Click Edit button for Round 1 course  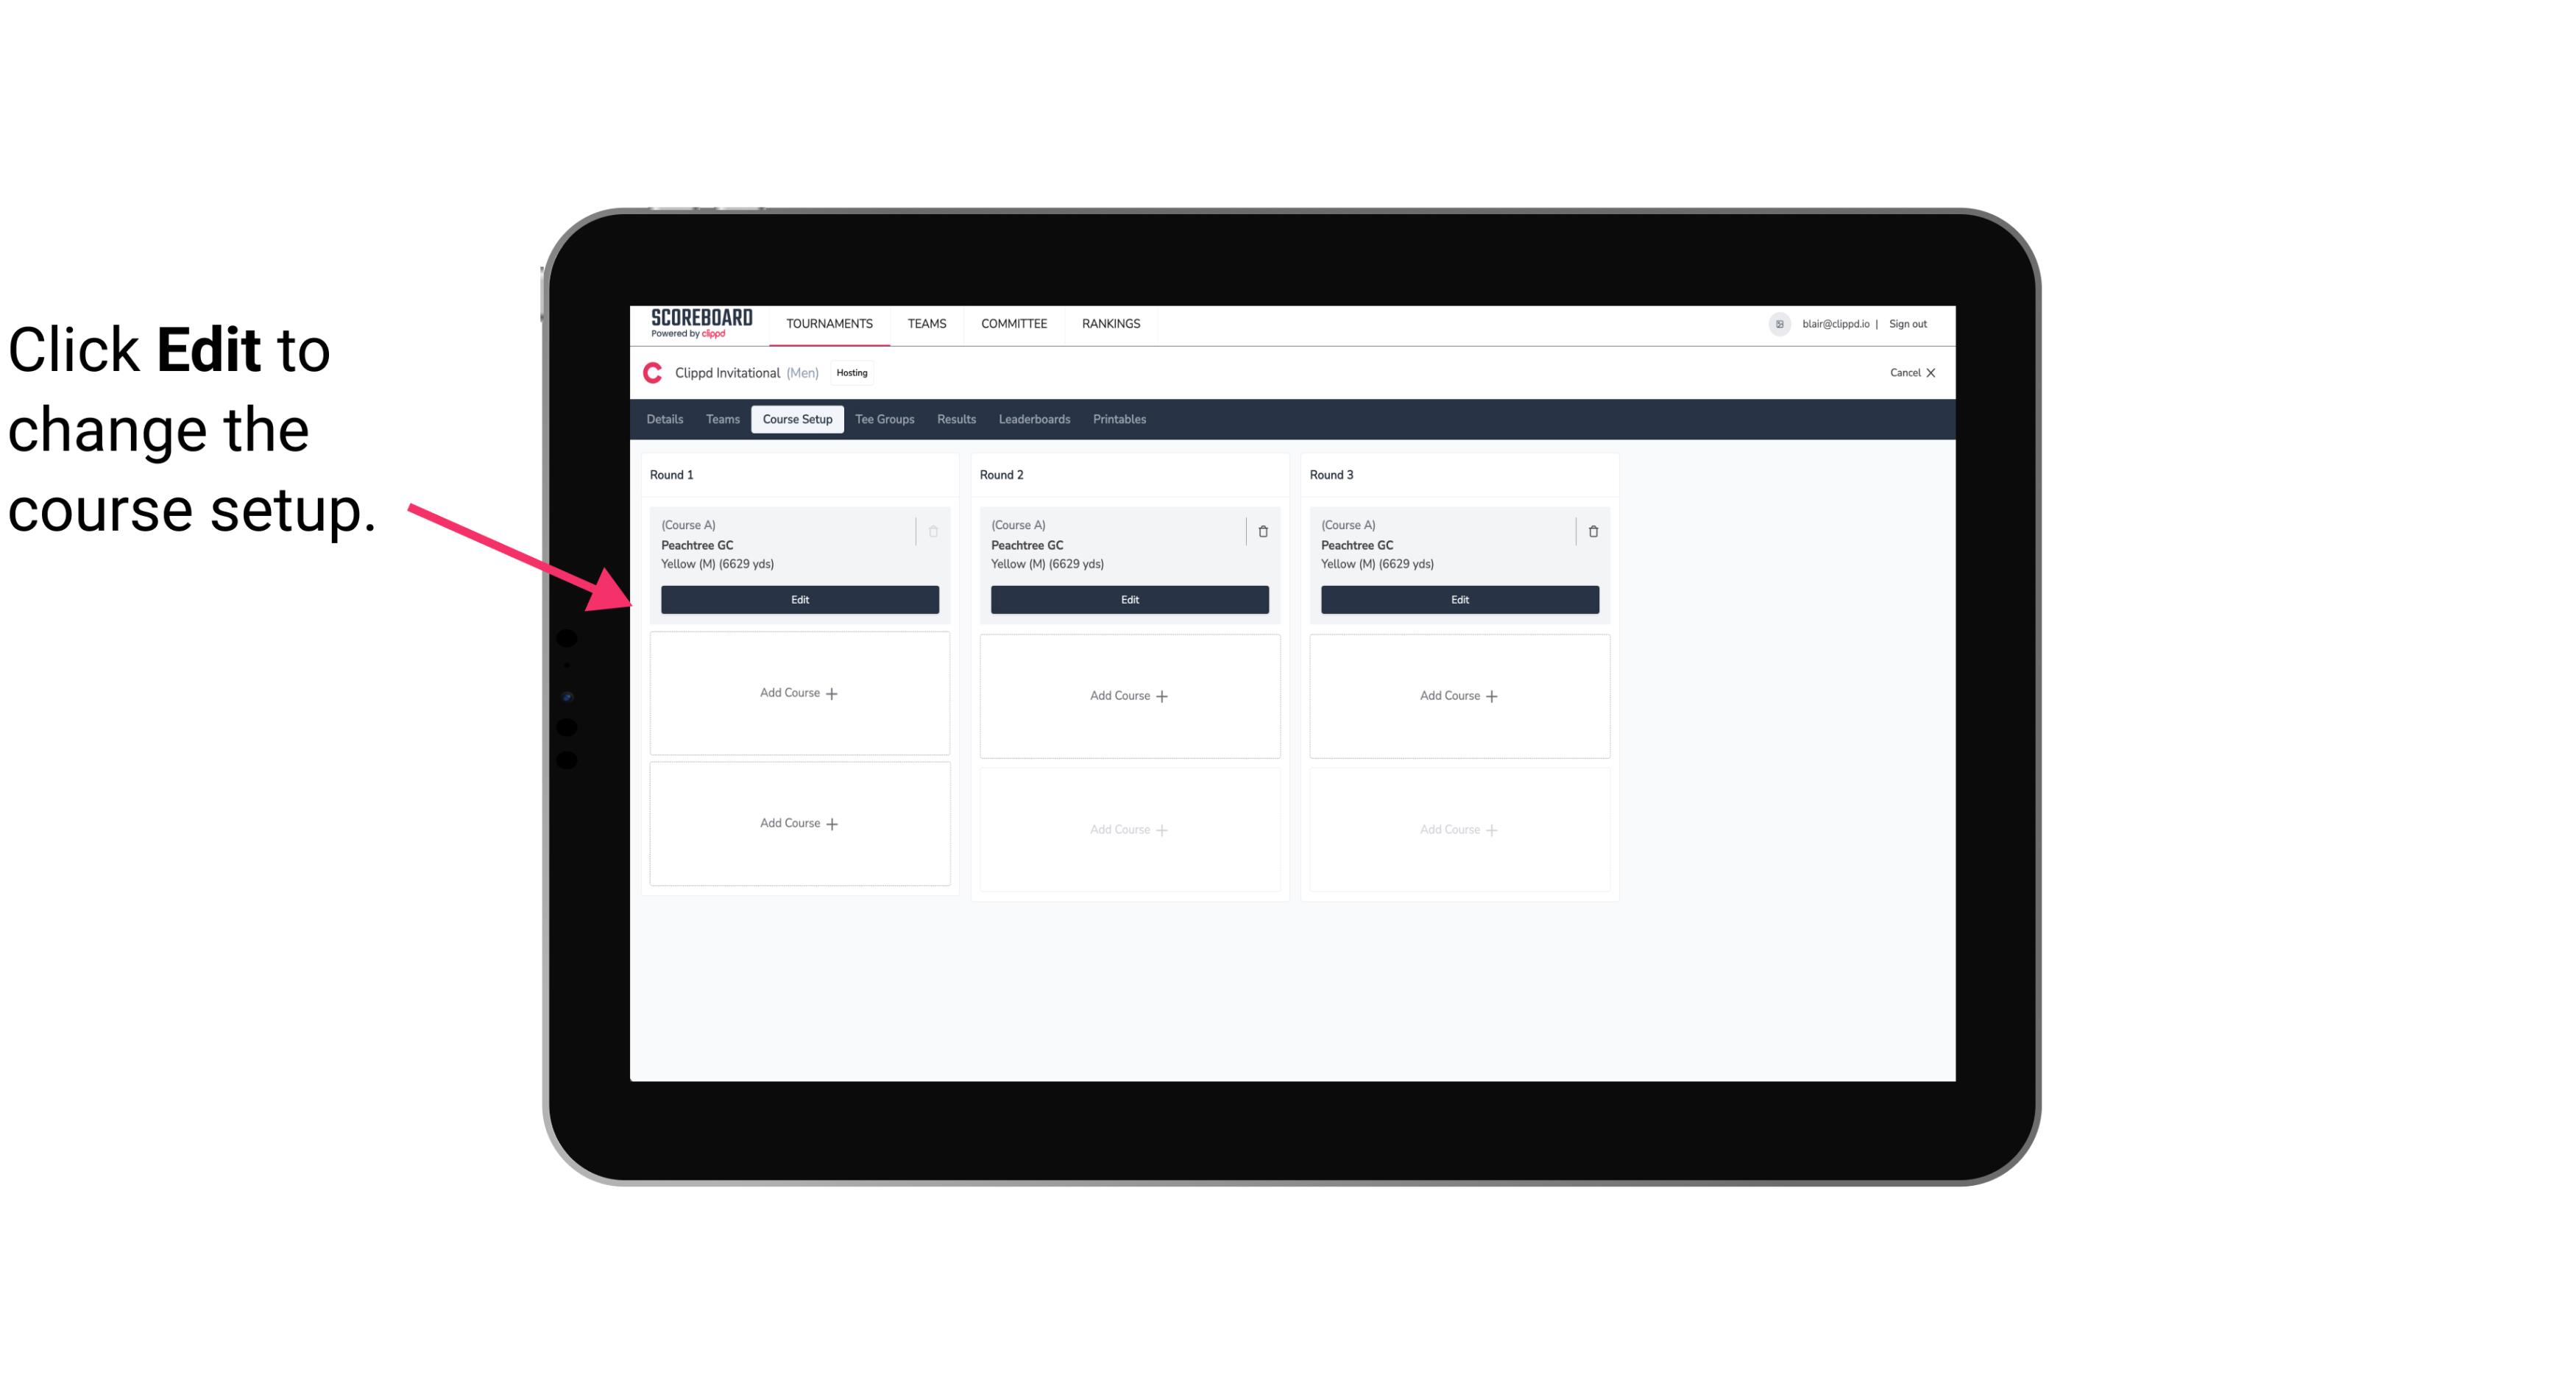[800, 599]
